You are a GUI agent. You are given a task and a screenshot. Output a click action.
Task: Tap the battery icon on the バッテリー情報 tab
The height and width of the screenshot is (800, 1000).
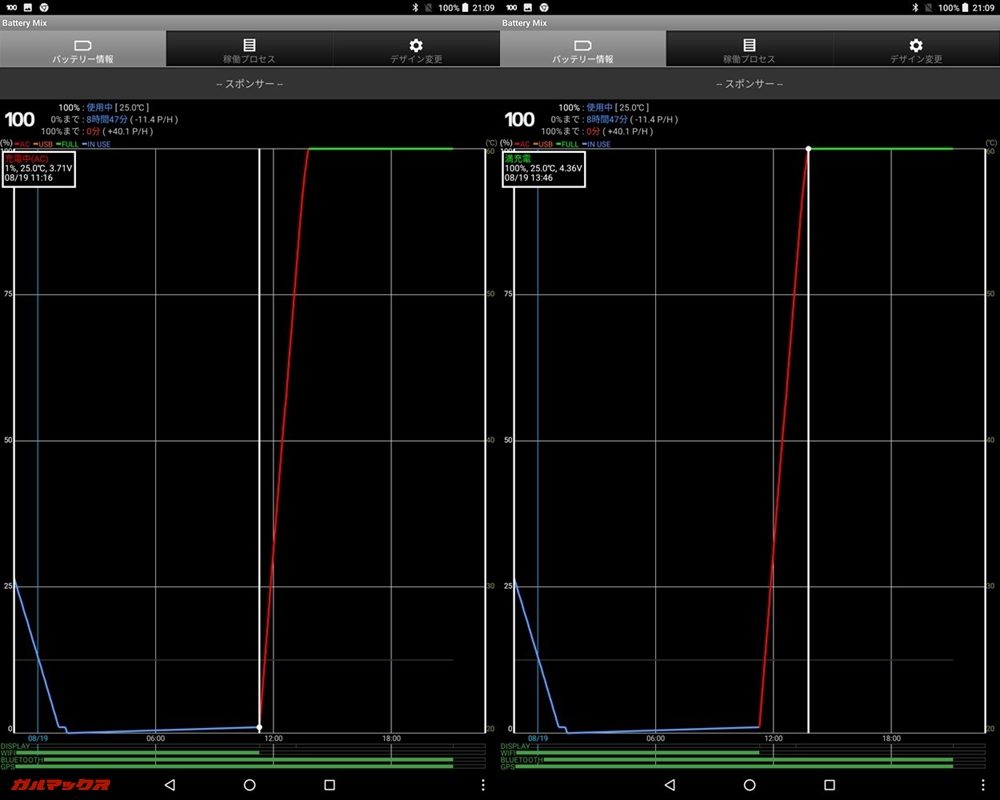click(x=81, y=45)
